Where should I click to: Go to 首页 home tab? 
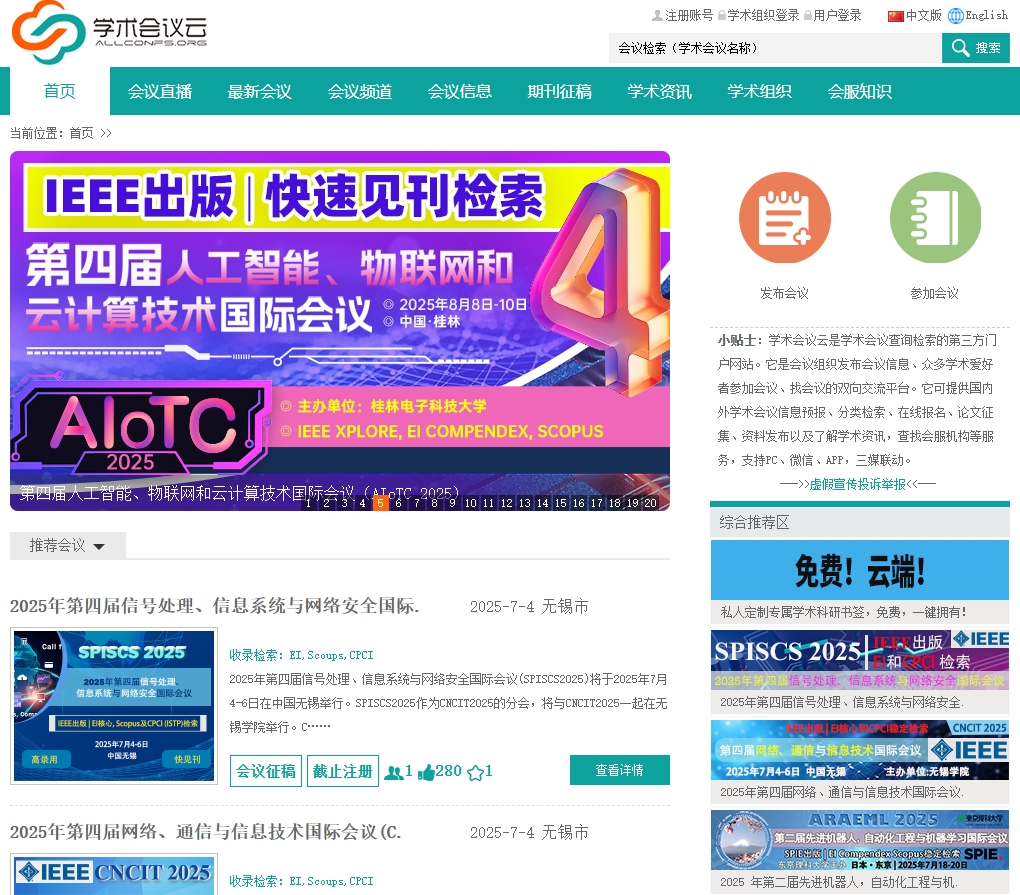[60, 91]
